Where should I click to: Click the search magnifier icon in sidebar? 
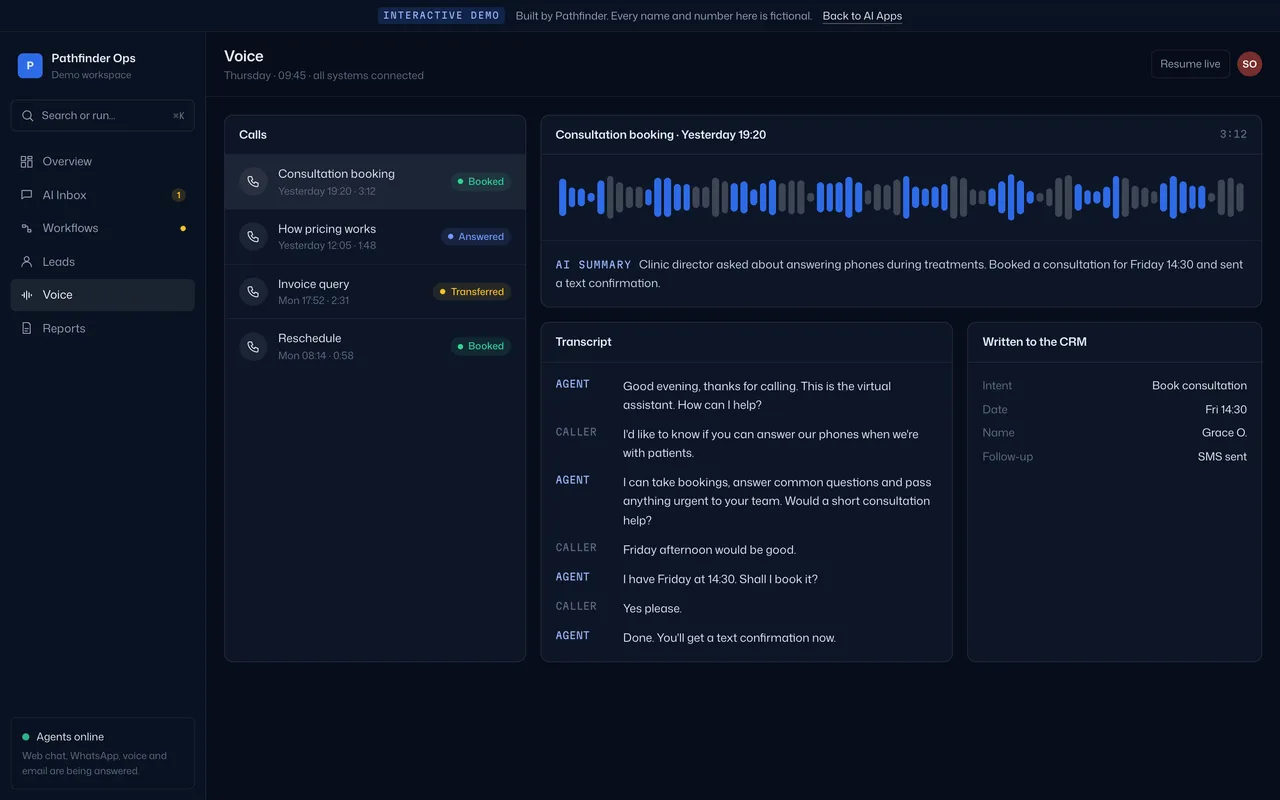point(28,116)
